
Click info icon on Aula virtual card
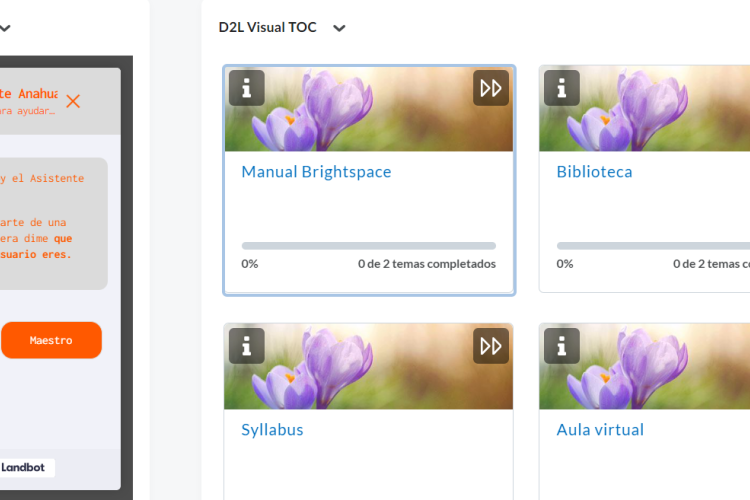pos(562,346)
